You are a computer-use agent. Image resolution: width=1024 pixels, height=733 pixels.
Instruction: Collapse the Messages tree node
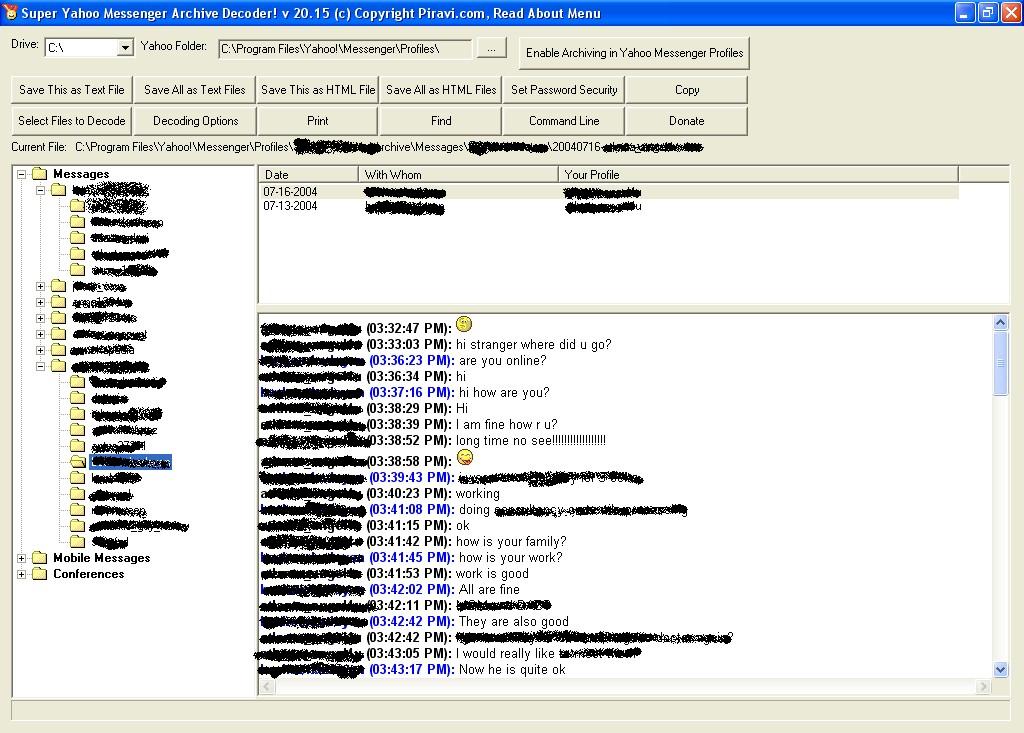tap(22, 174)
